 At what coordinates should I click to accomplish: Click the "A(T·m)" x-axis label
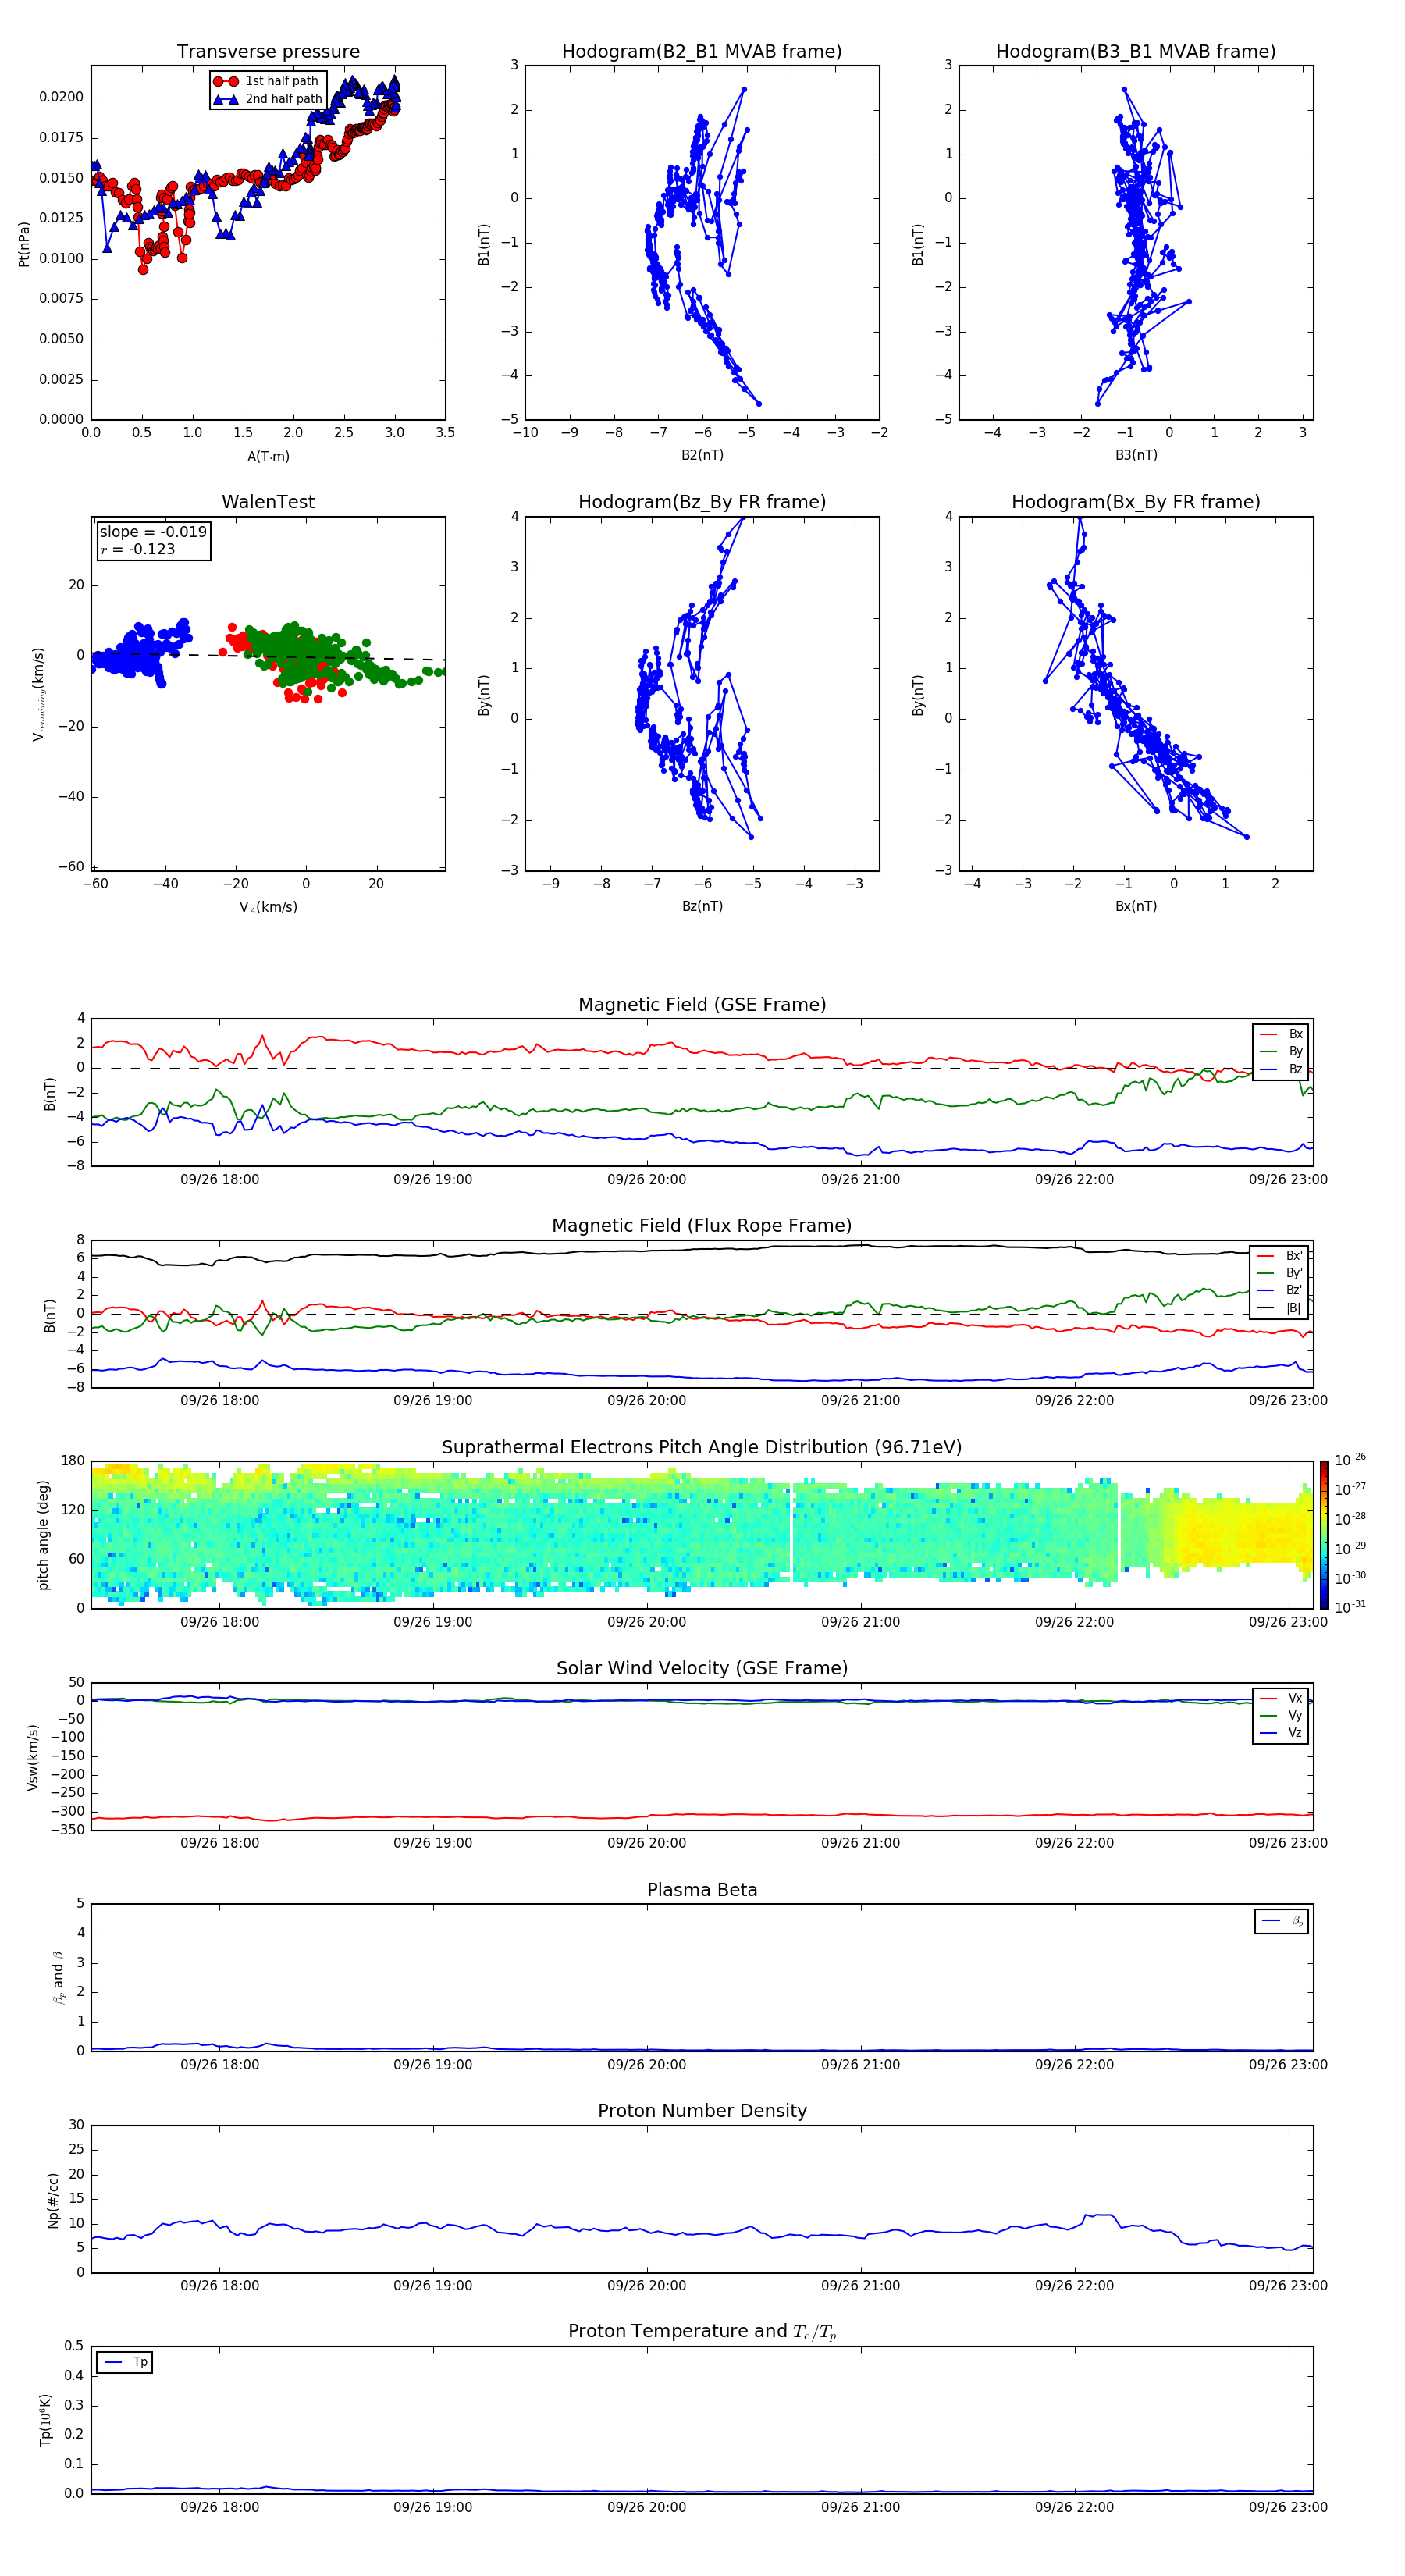pyautogui.click(x=268, y=457)
